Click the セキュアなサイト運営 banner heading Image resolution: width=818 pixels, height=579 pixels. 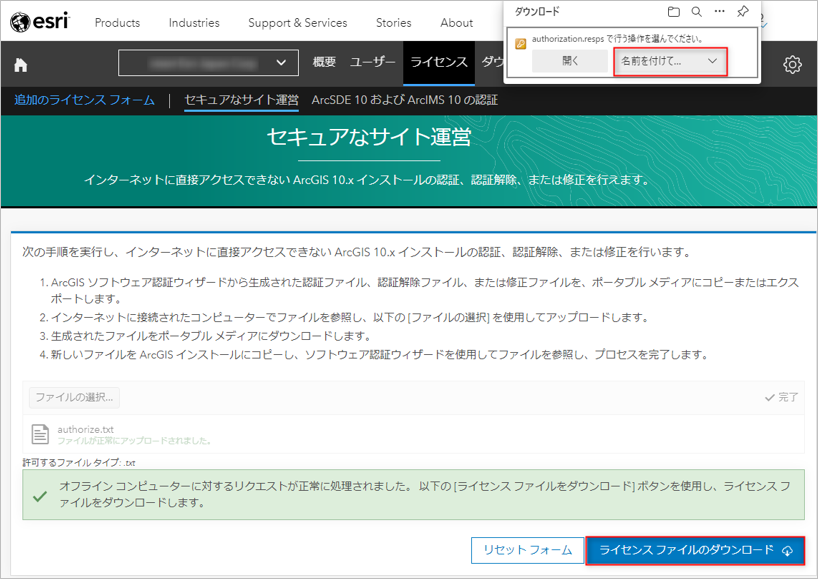369,137
